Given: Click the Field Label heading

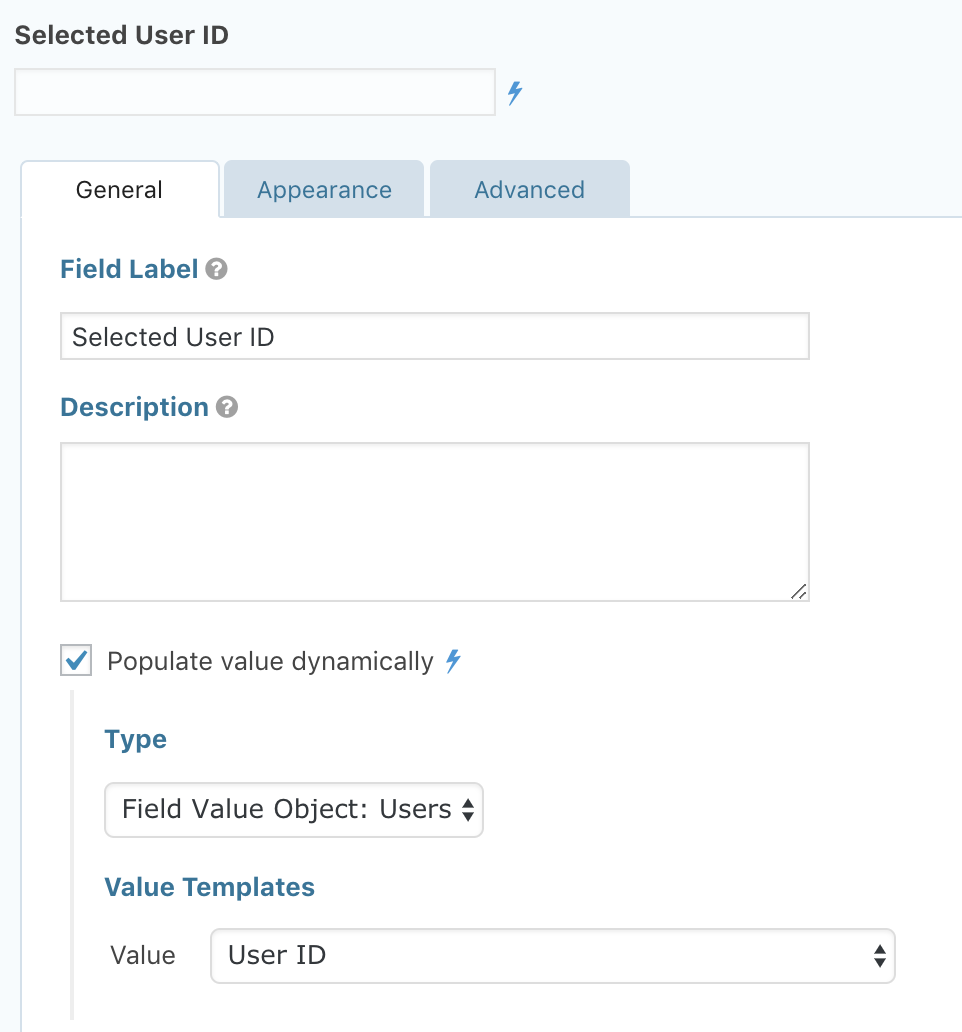Looking at the screenshot, I should point(129,270).
